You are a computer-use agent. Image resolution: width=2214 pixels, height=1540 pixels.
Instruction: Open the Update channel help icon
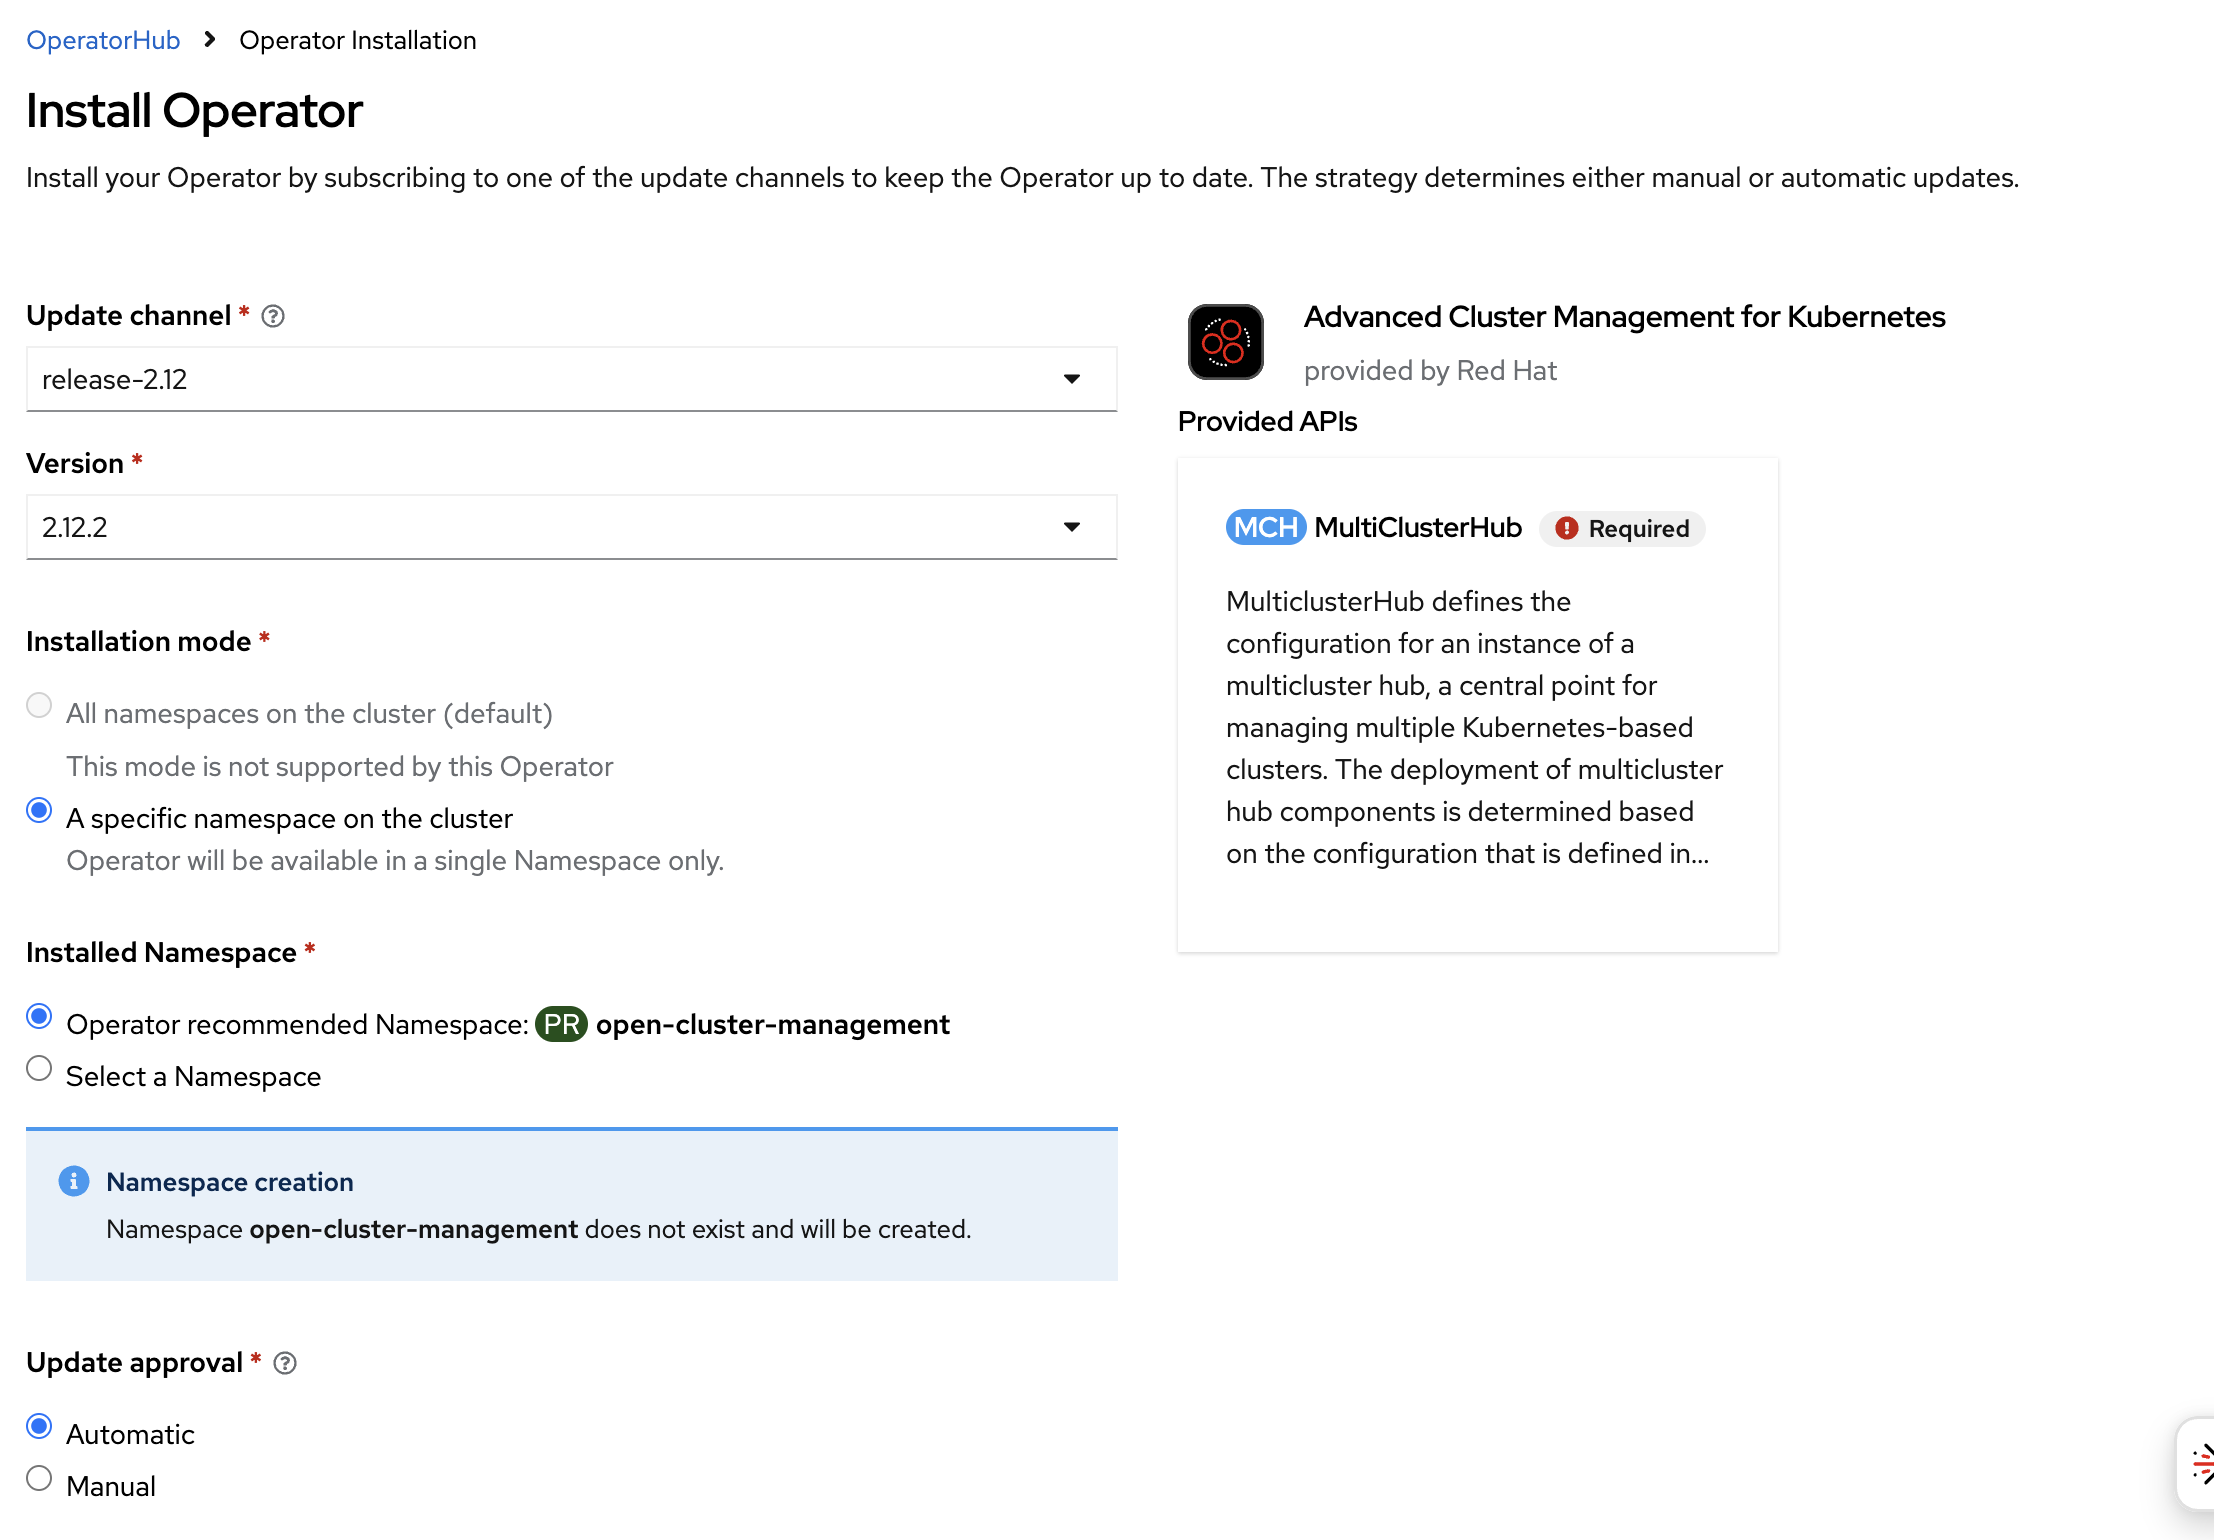tap(273, 316)
